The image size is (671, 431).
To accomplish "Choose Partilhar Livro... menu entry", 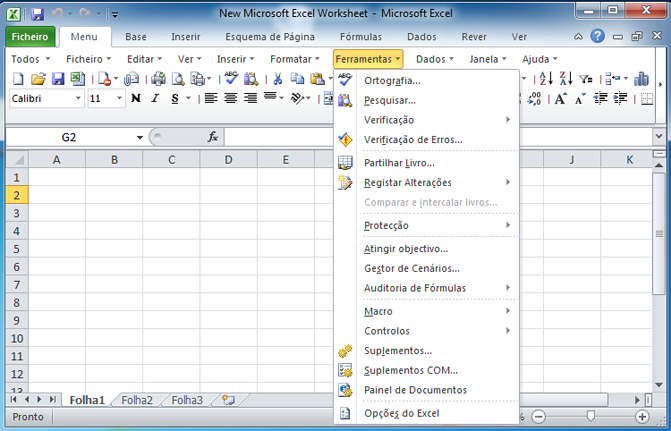I will (x=427, y=163).
